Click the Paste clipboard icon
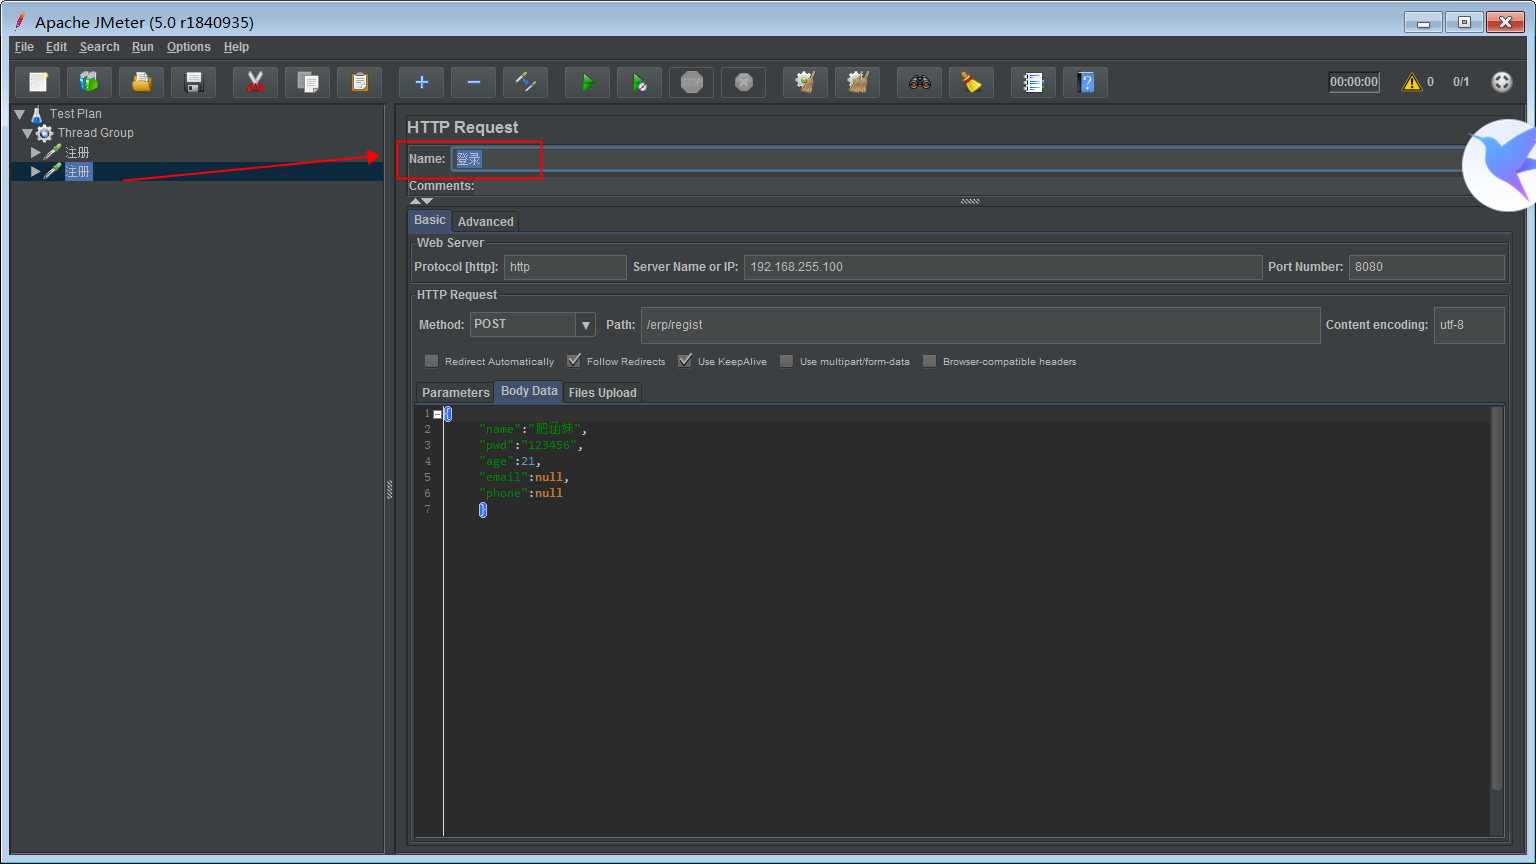This screenshot has width=1536, height=864. tap(360, 82)
